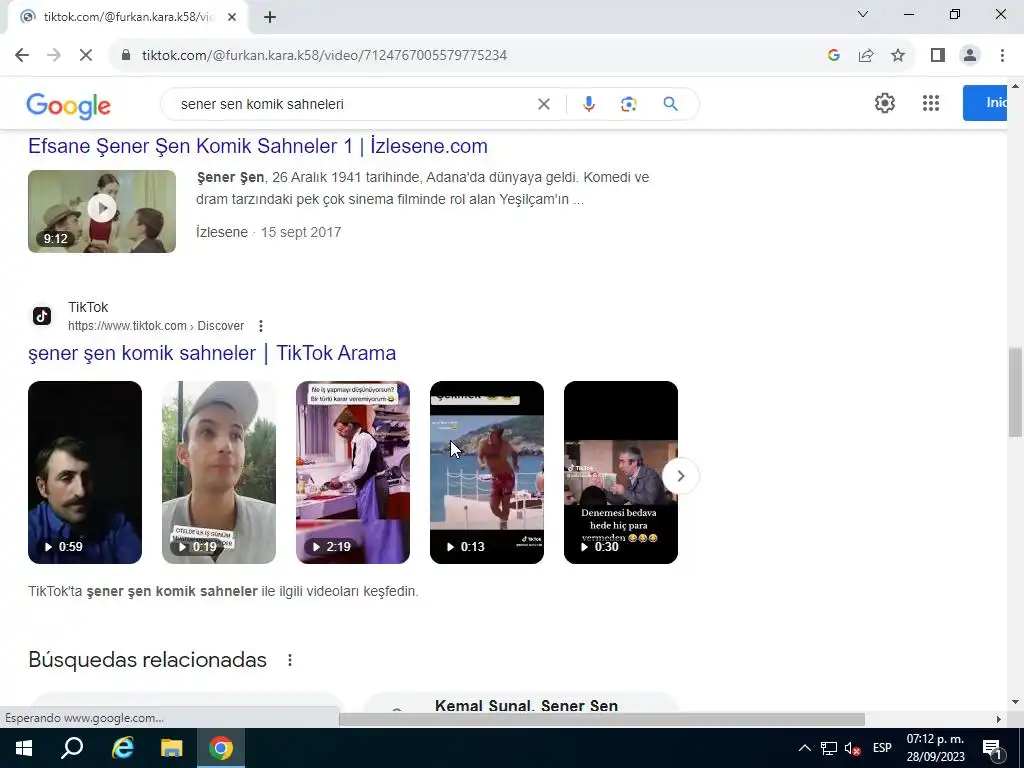This screenshot has height=768, width=1024.
Task: Play the 0:19 TikTok video
Action: click(x=219, y=472)
